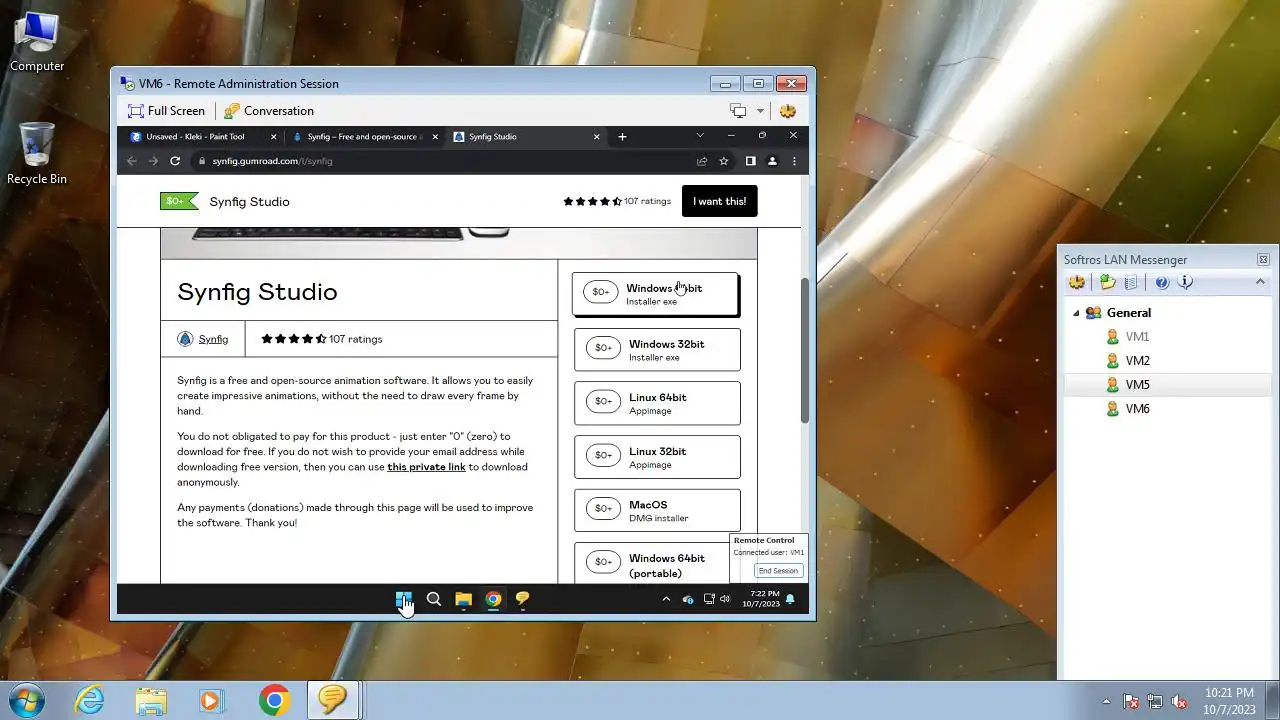
Task: Click the synfig.gumroad.com address bar
Action: tap(440, 161)
